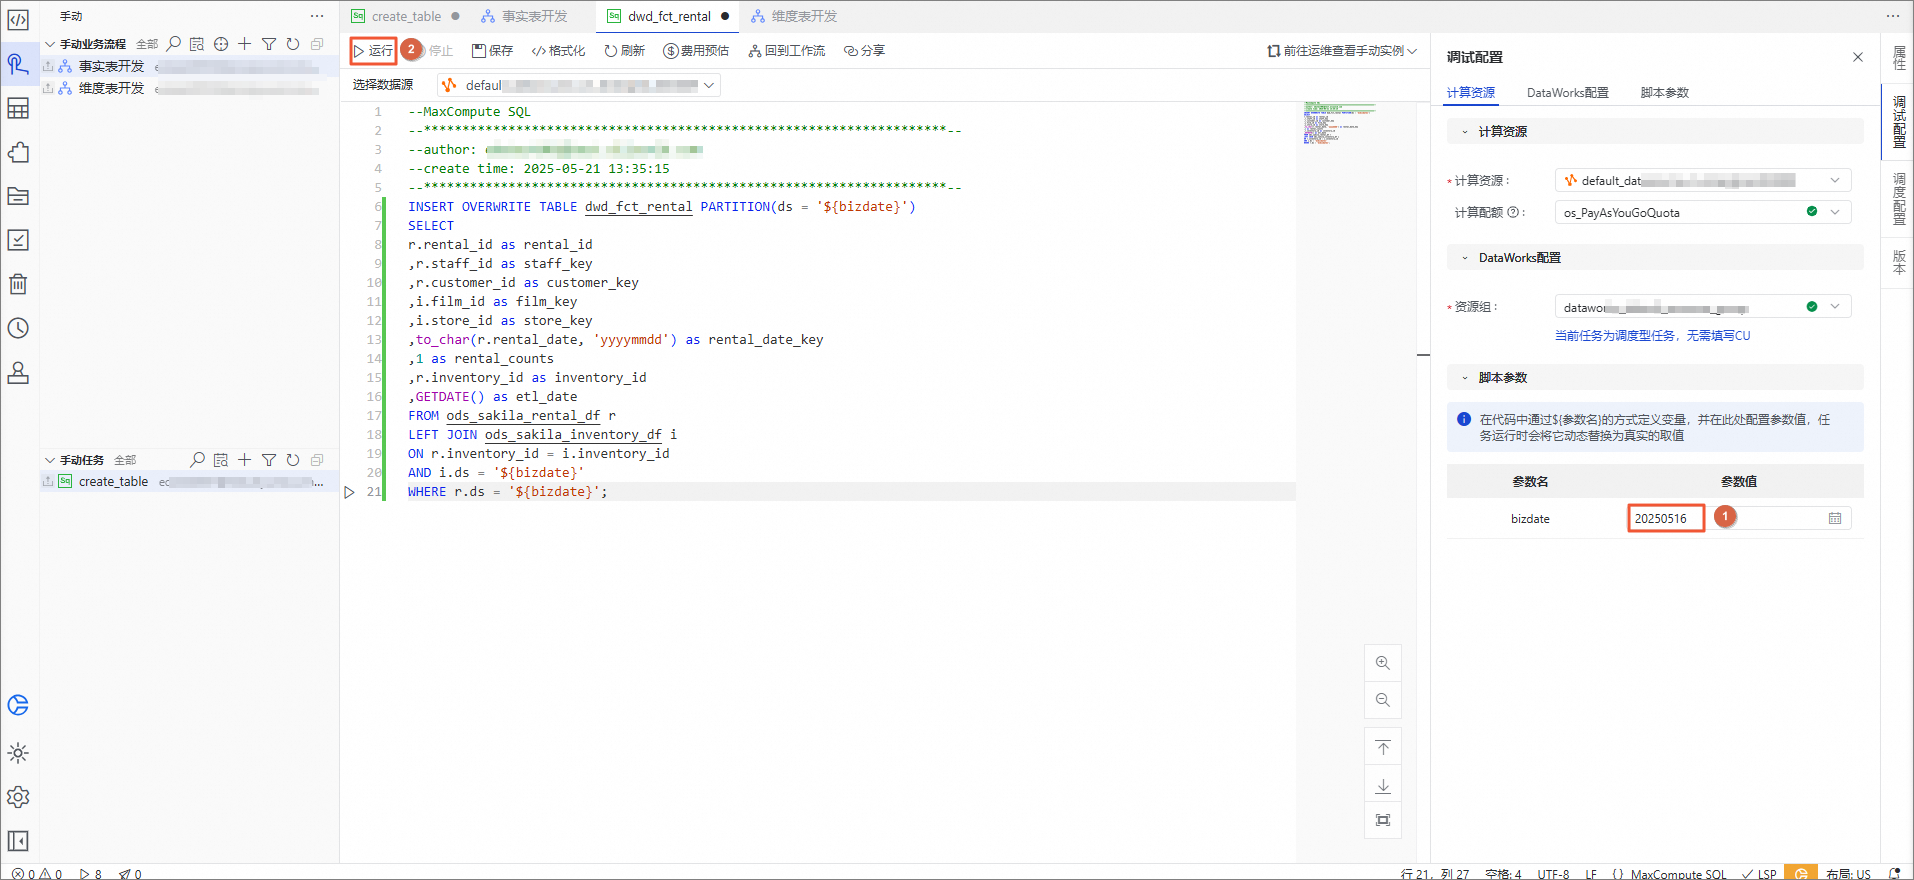Add new item in 手动业务流程 section
This screenshot has width=1914, height=880.
(x=244, y=44)
